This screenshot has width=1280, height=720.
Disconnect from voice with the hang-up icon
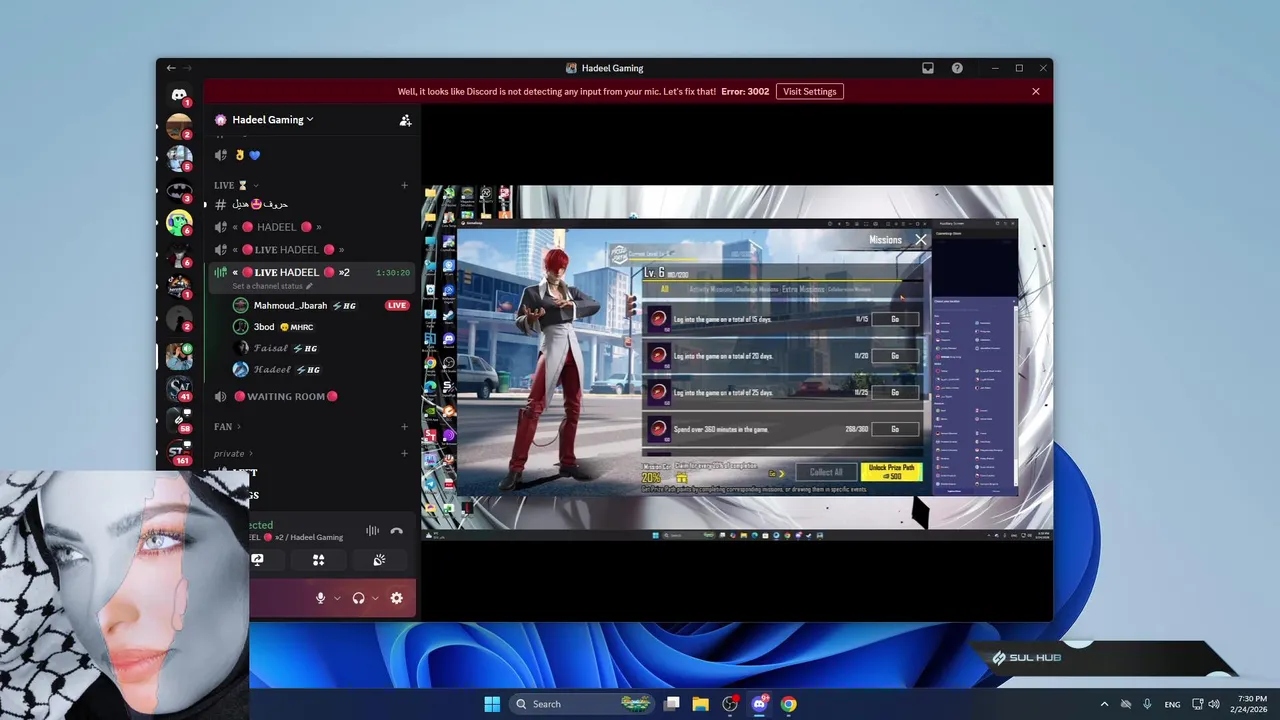pos(397,531)
